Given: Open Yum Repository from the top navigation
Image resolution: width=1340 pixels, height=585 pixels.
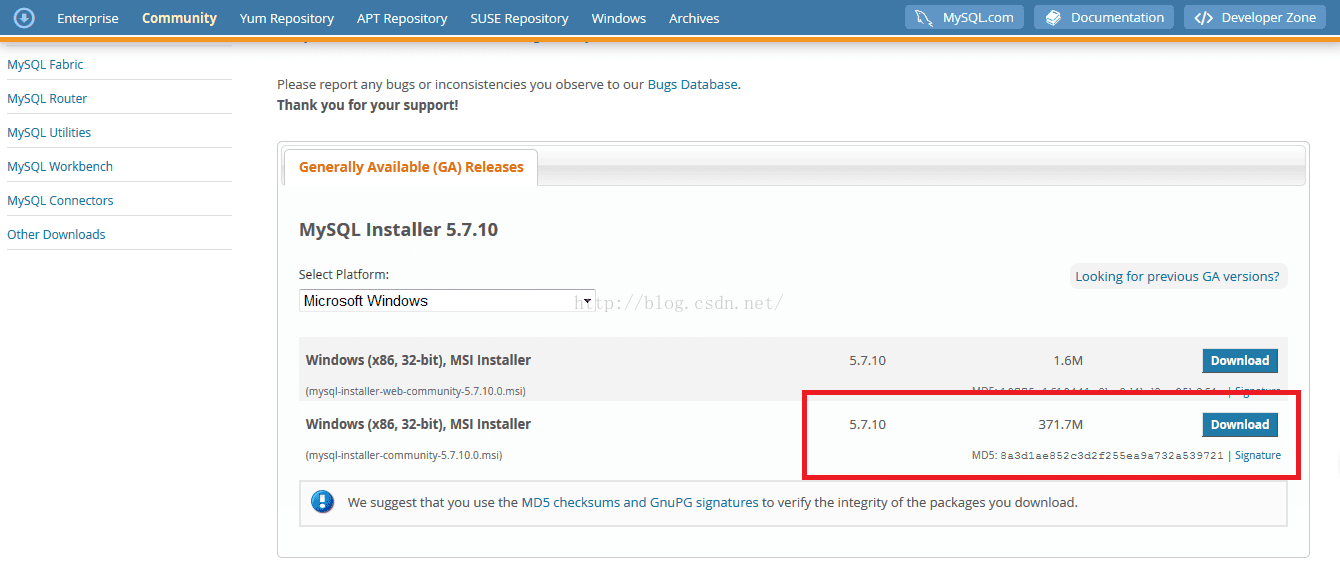Looking at the screenshot, I should click(x=287, y=17).
